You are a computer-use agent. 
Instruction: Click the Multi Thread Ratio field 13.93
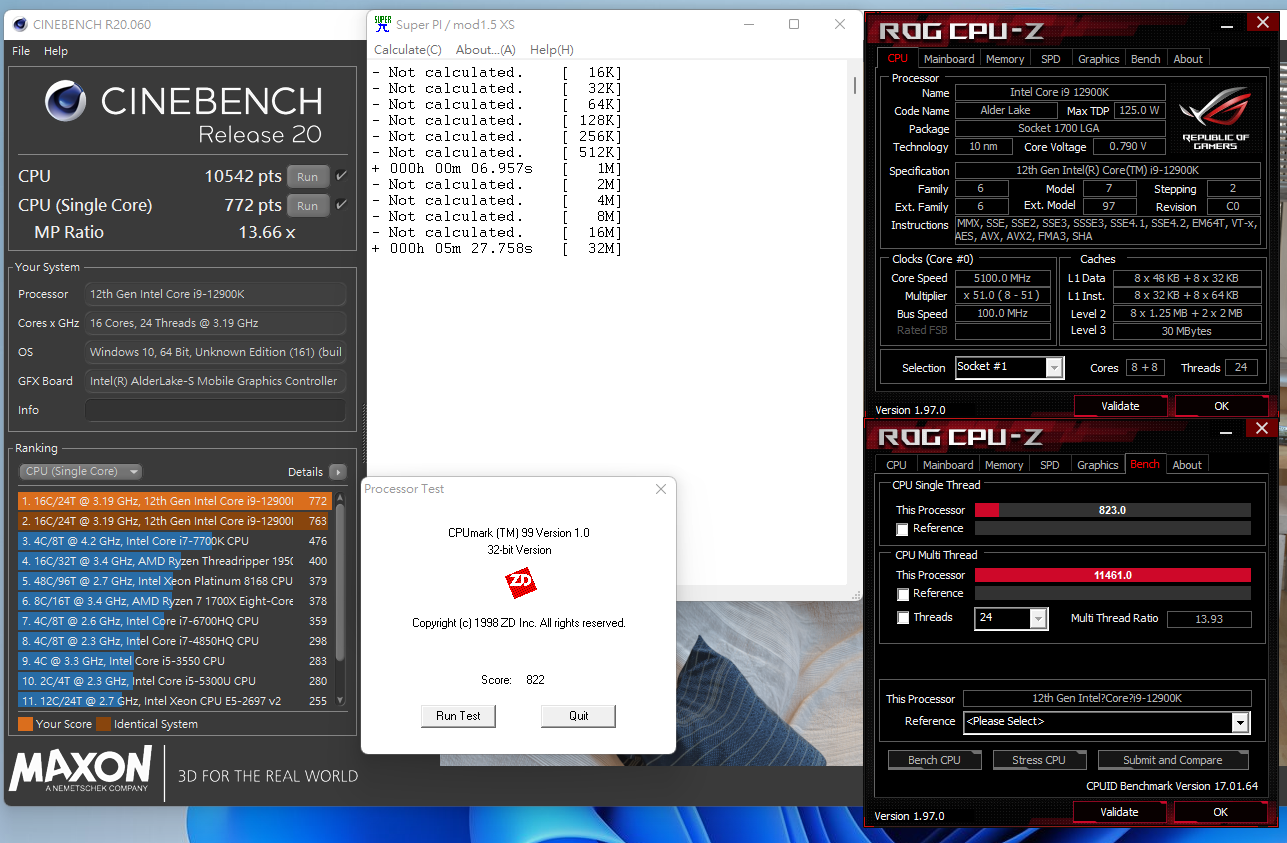[x=1209, y=619]
